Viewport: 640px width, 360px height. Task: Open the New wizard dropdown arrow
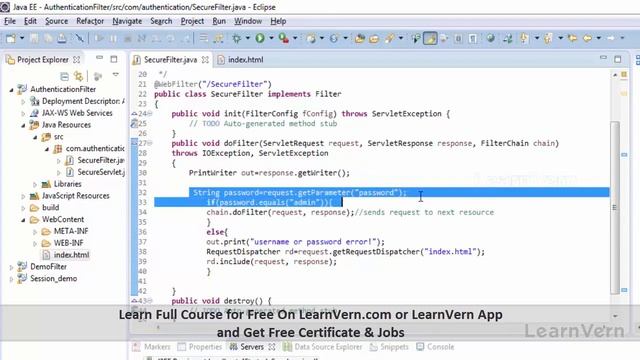[x=22, y=38]
